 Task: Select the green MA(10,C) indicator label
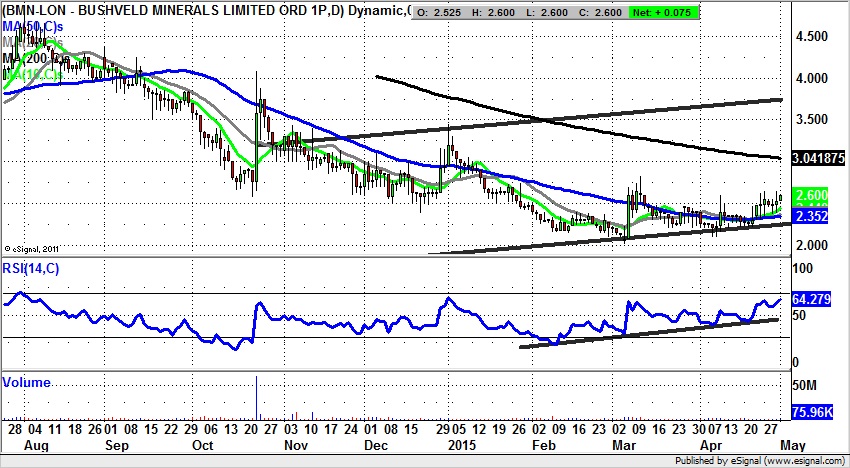[x=36, y=75]
